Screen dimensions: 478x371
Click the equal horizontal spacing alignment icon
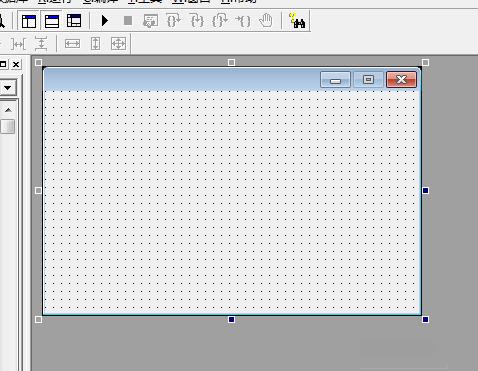pyautogui.click(x=18, y=44)
